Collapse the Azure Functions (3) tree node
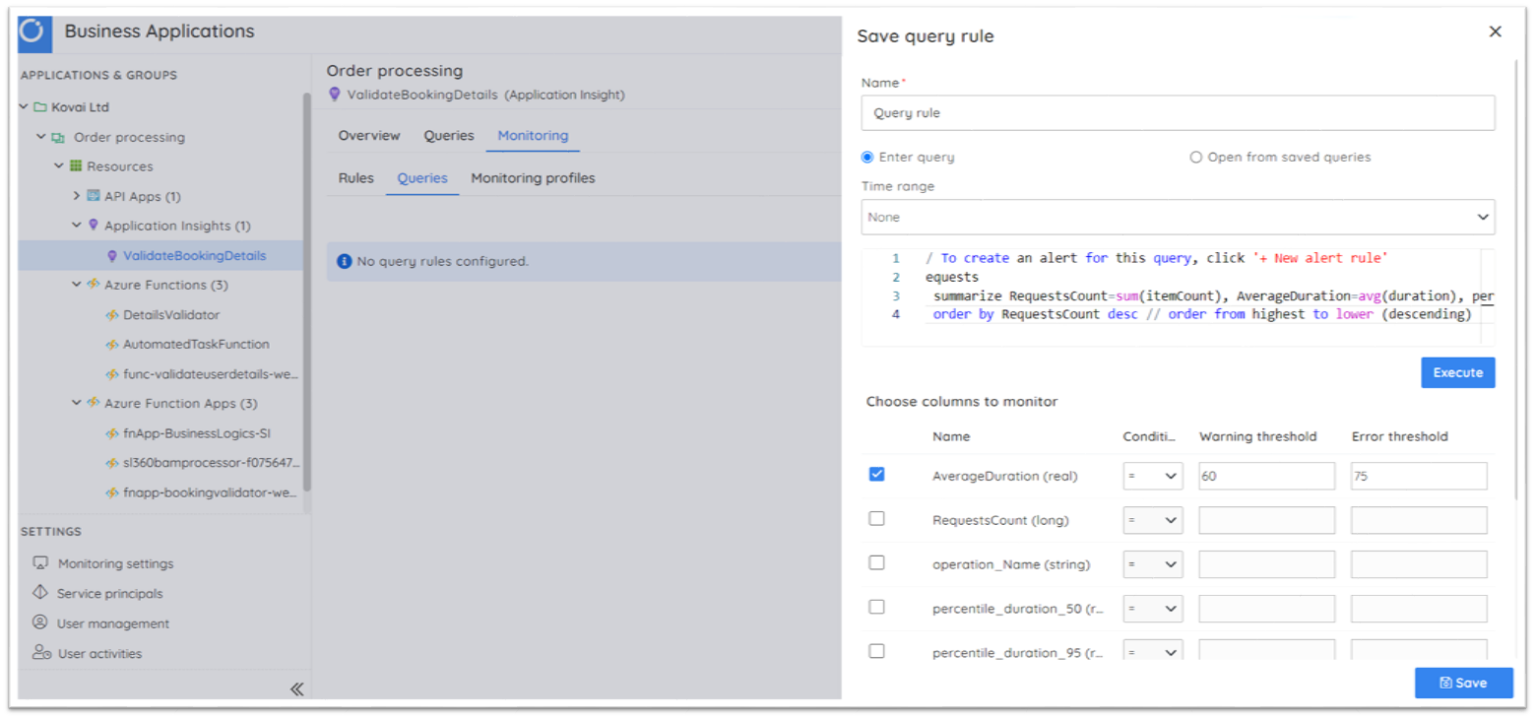This screenshot has height=719, width=1536. (76, 284)
